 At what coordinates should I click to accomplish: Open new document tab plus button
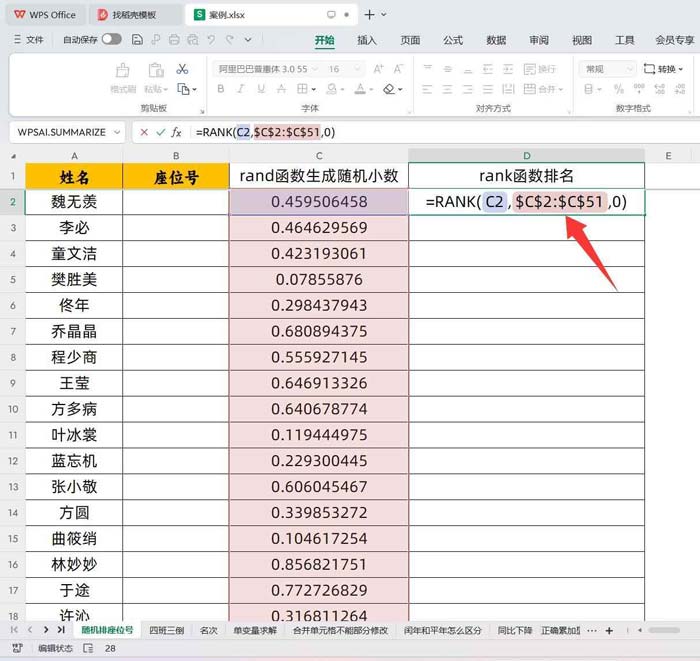pyautogui.click(x=369, y=15)
